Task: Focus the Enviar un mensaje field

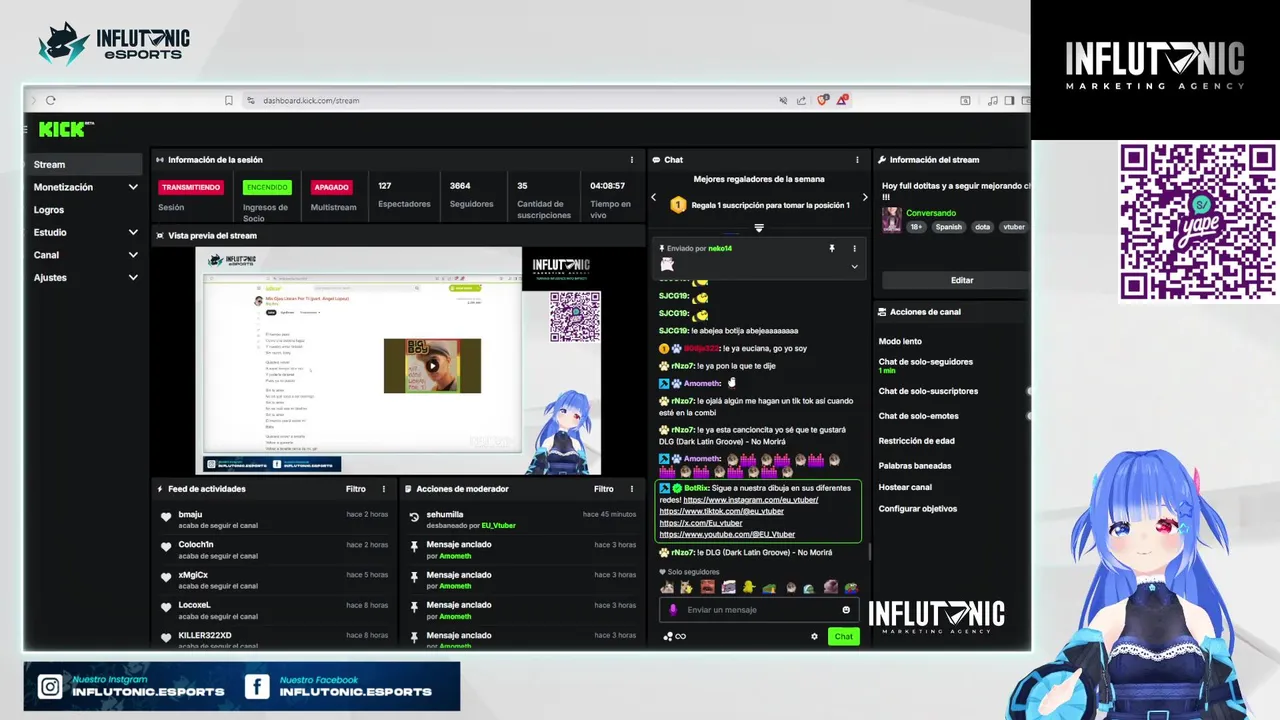Action: click(x=760, y=610)
